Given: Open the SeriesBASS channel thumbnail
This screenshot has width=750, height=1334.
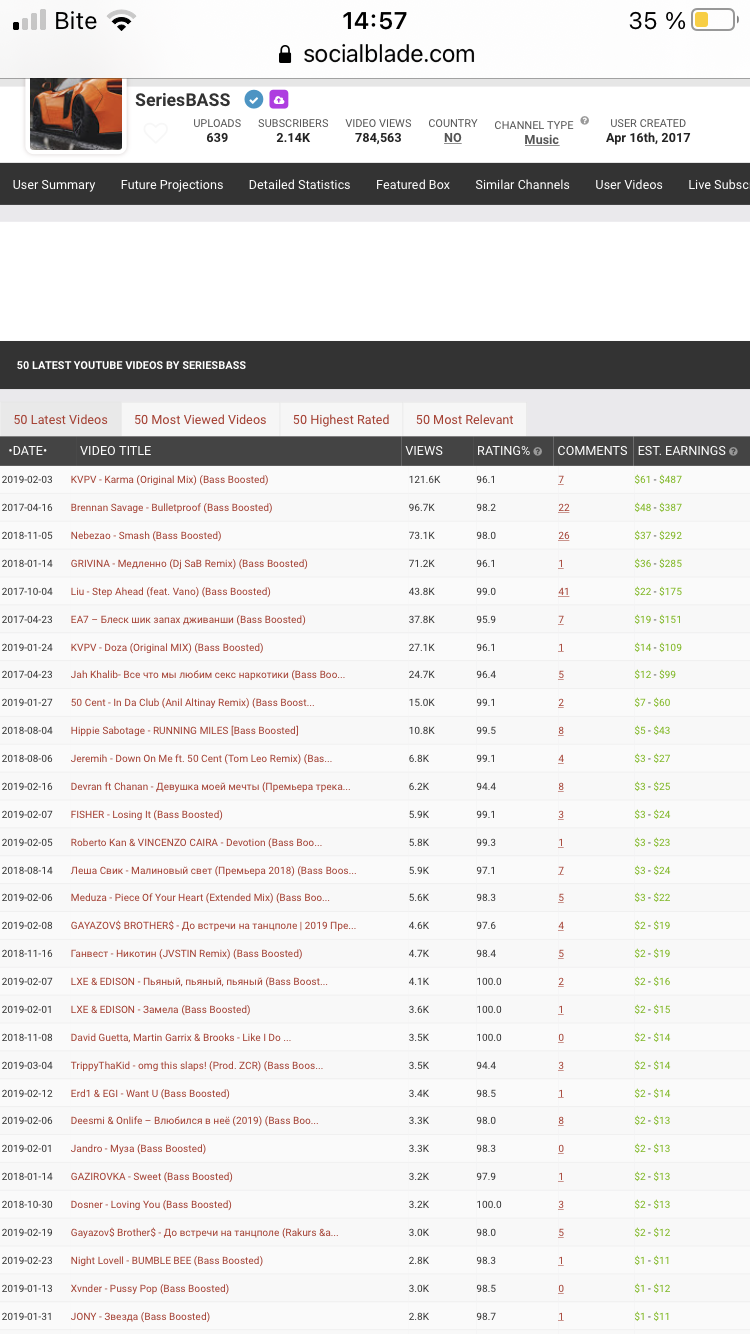Looking at the screenshot, I should tap(76, 115).
